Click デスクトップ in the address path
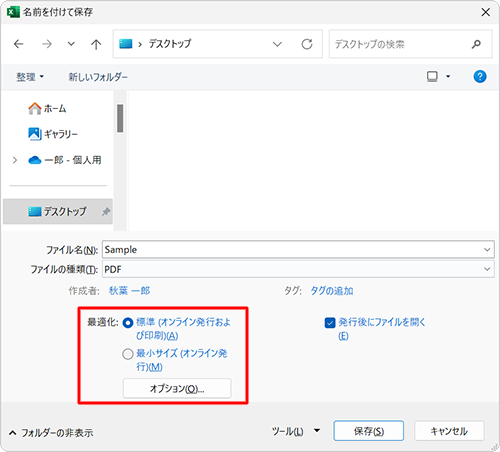The image size is (500, 452). coord(170,44)
